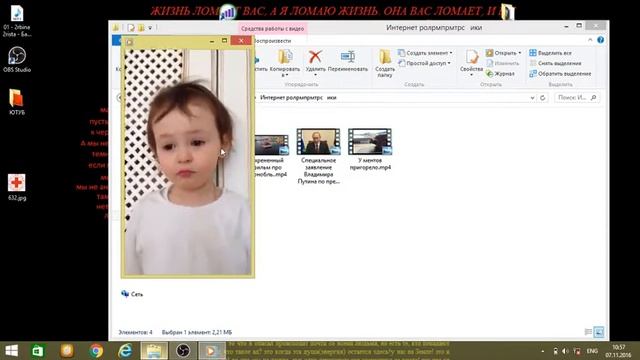This screenshot has width=640, height=360.
Task: Click Обратить выделение in the ribbon
Action: [560, 74]
